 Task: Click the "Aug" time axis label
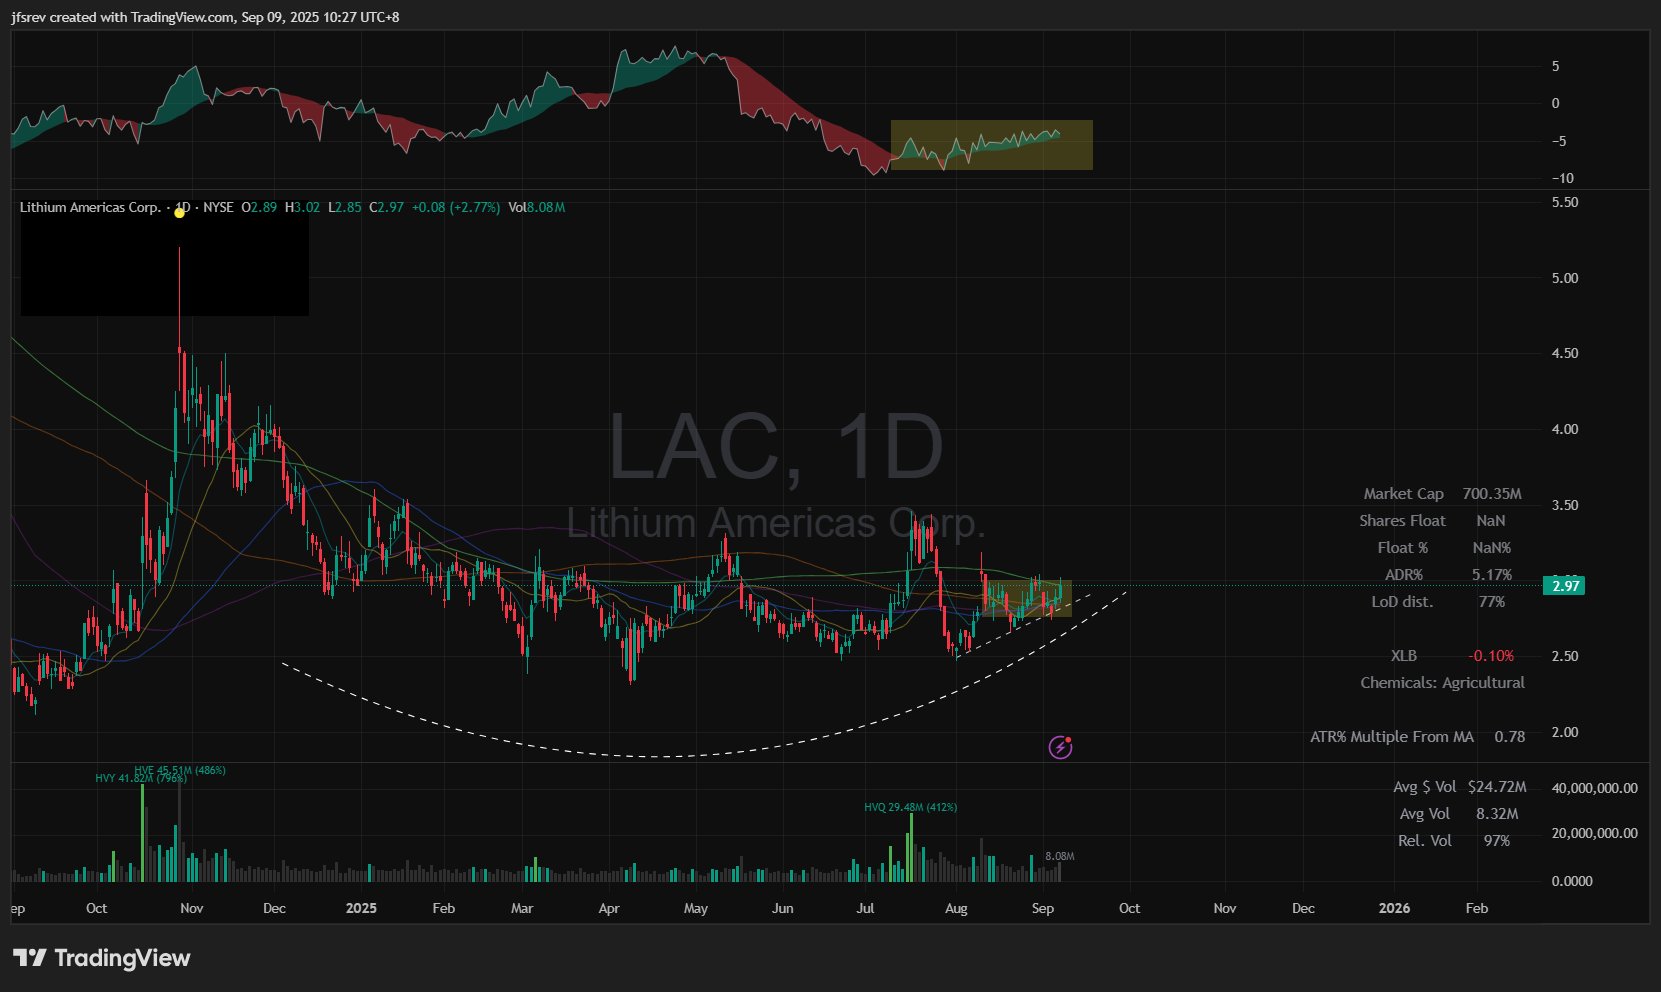(956, 908)
